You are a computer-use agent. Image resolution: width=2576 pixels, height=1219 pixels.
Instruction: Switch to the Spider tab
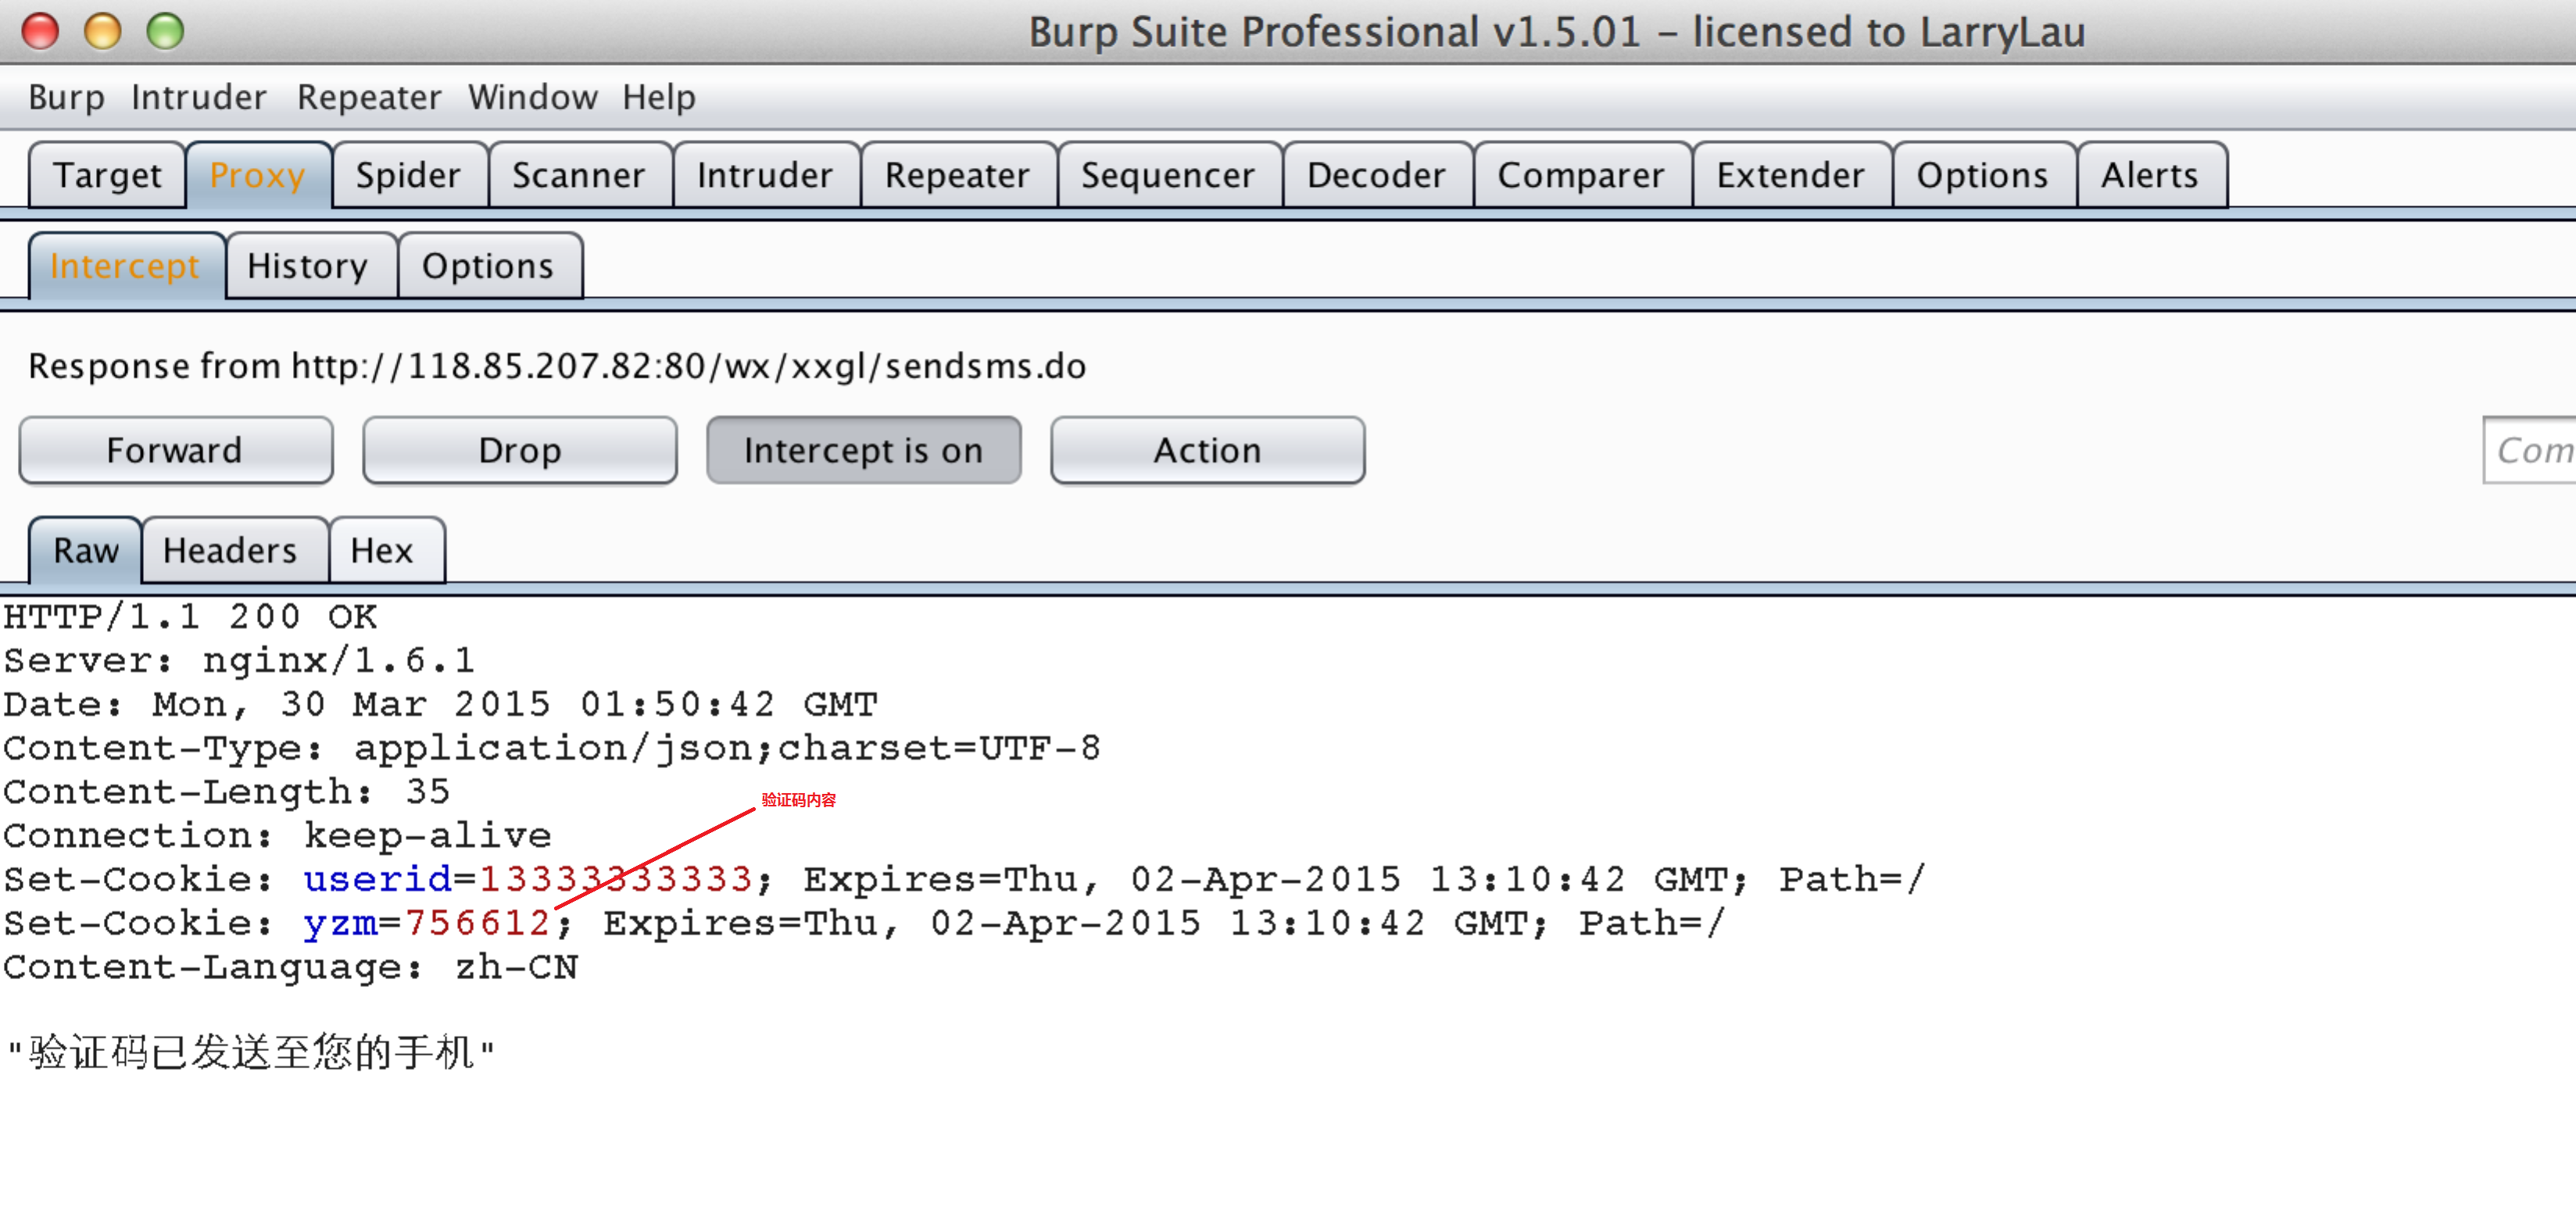coord(409,175)
